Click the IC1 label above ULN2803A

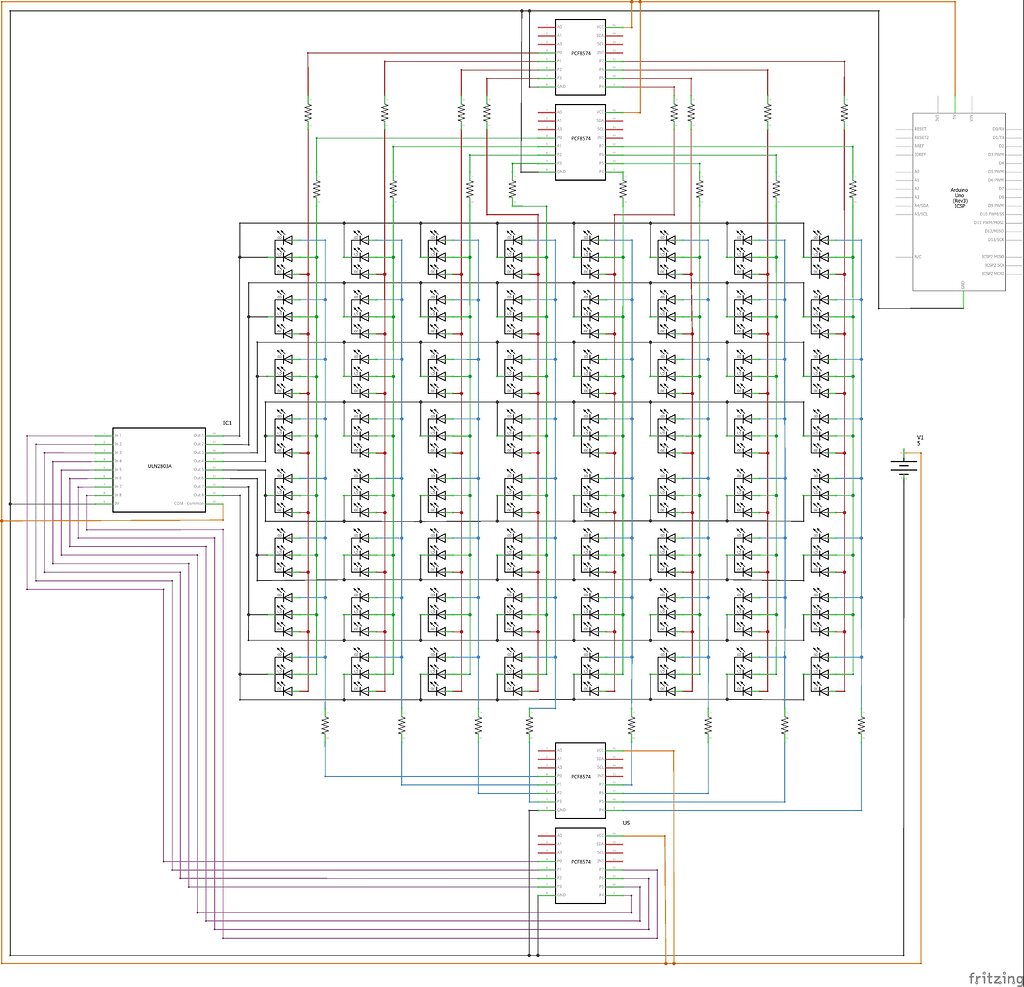coord(227,422)
